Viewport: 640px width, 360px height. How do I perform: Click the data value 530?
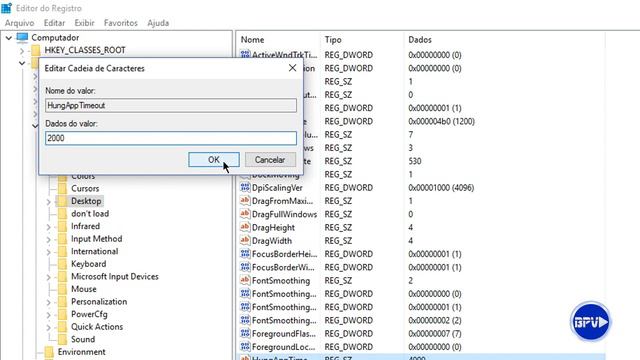[x=415, y=161]
